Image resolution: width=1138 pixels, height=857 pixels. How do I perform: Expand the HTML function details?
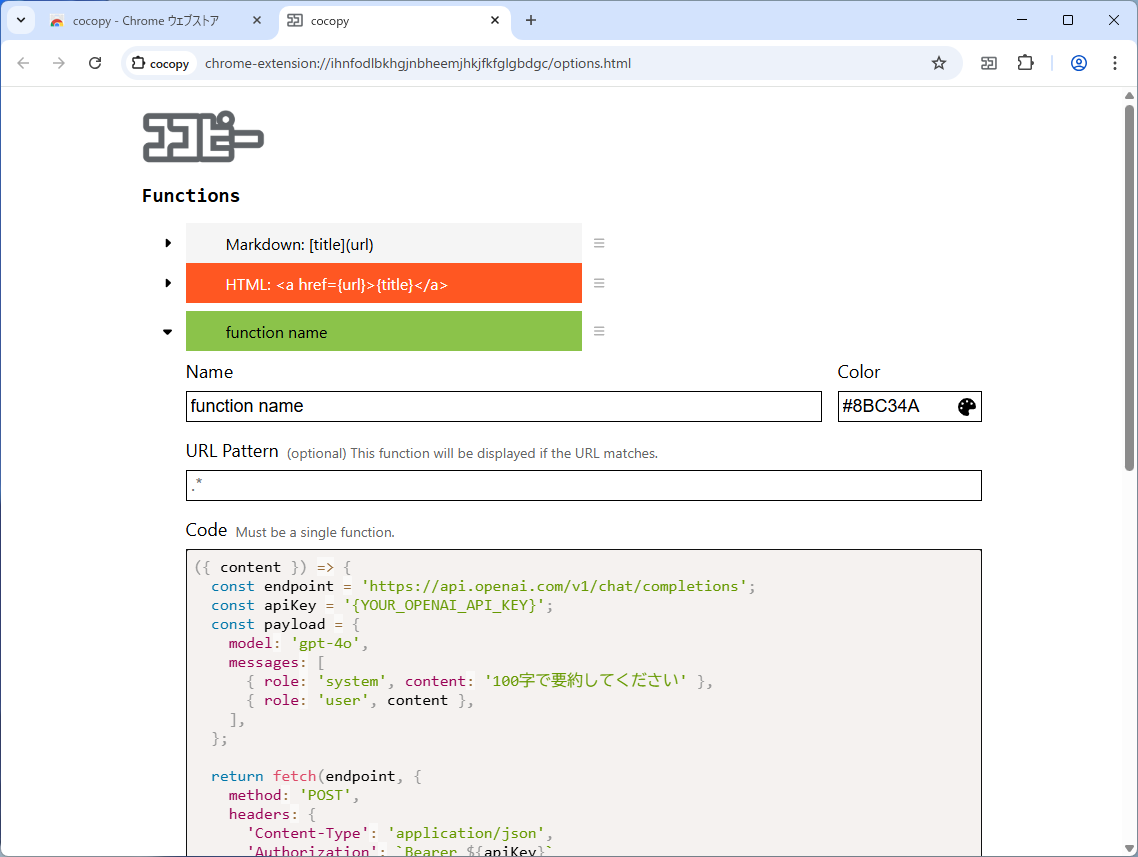(168, 283)
